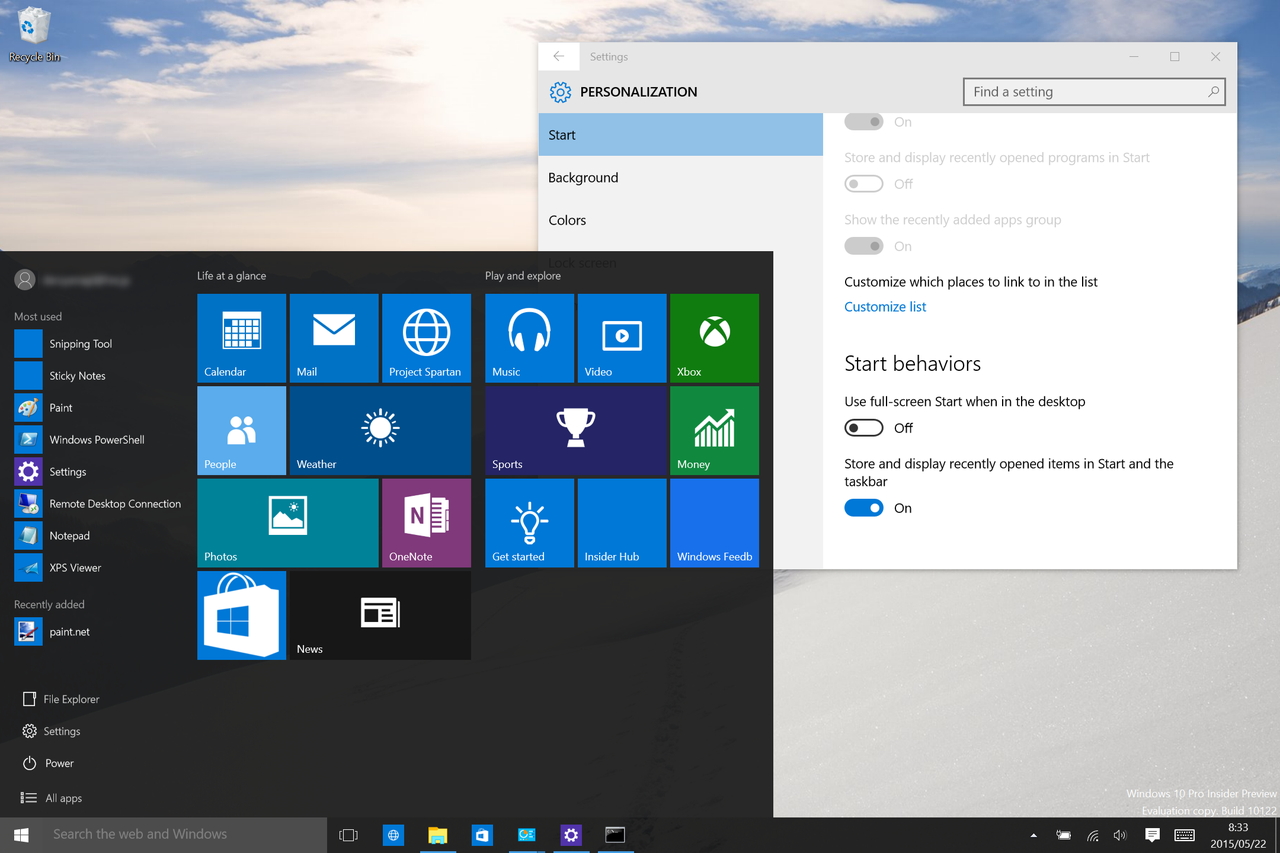Go back using the Settings back arrow
Viewport: 1280px width, 853px height.
(x=559, y=57)
